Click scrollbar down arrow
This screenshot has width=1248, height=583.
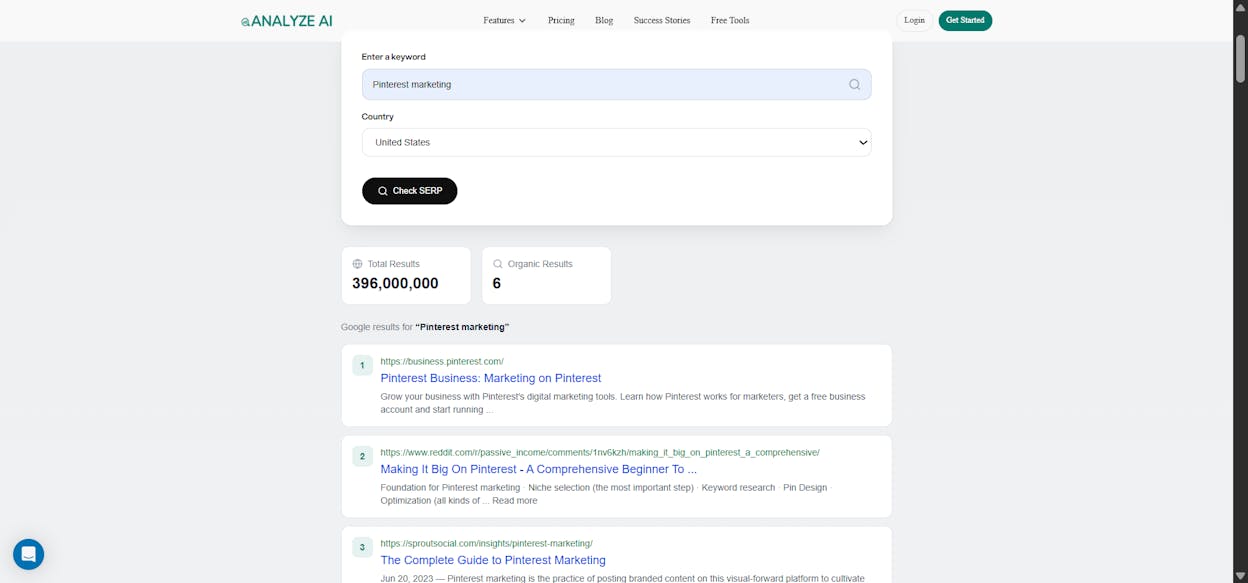(x=1240, y=576)
